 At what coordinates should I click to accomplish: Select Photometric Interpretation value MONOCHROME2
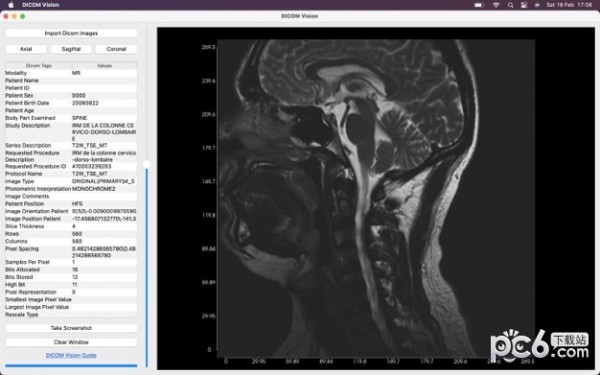(93, 189)
